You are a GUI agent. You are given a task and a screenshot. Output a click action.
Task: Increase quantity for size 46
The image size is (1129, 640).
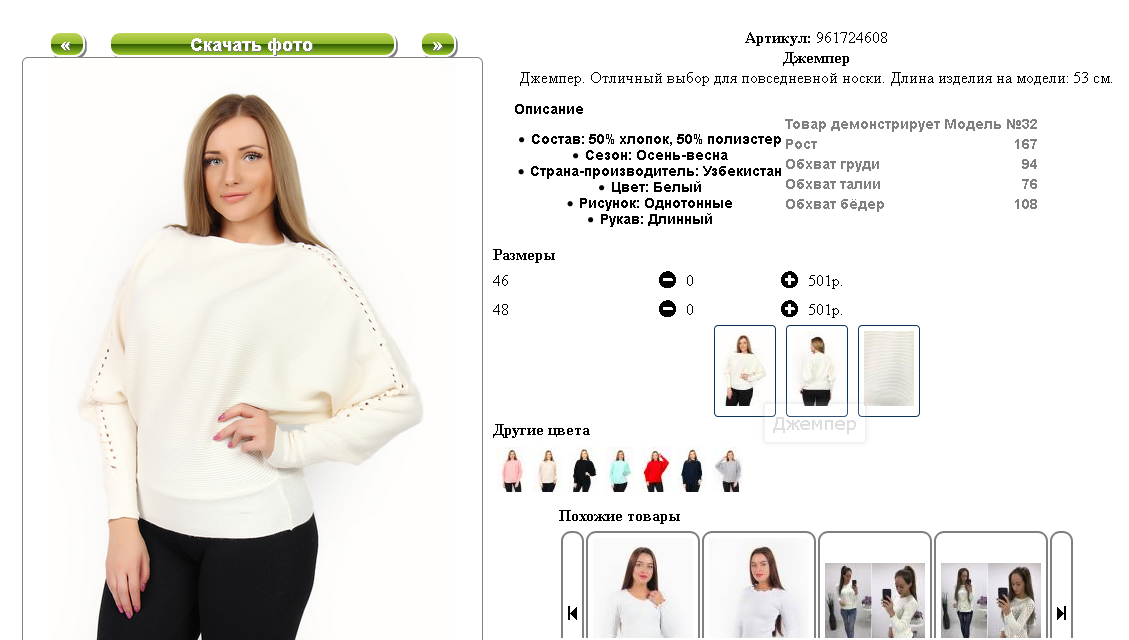pos(789,280)
